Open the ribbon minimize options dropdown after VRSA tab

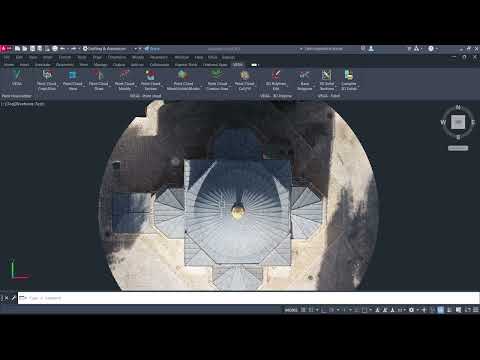258,65
